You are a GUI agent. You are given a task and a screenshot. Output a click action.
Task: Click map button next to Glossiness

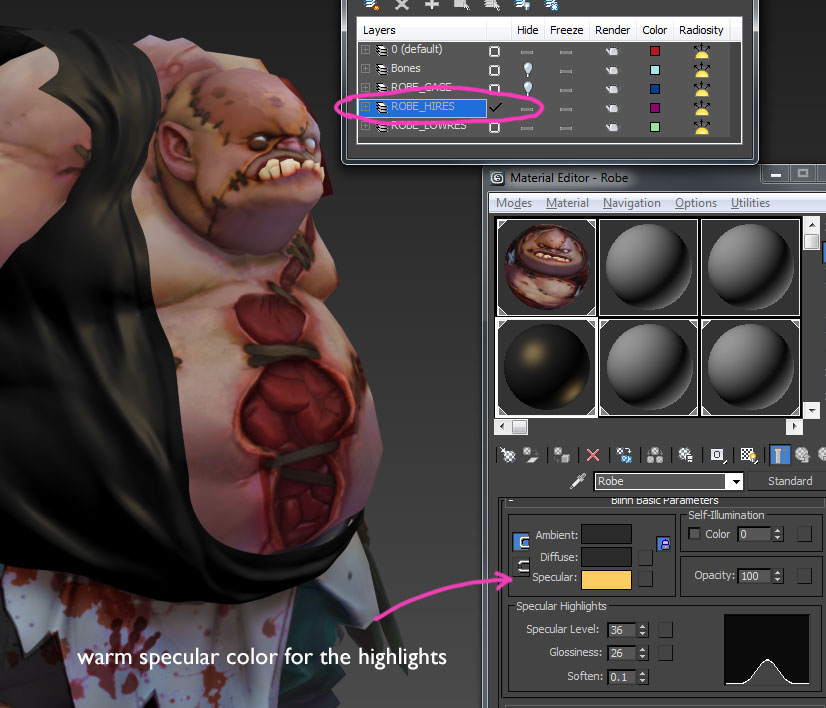click(x=665, y=653)
